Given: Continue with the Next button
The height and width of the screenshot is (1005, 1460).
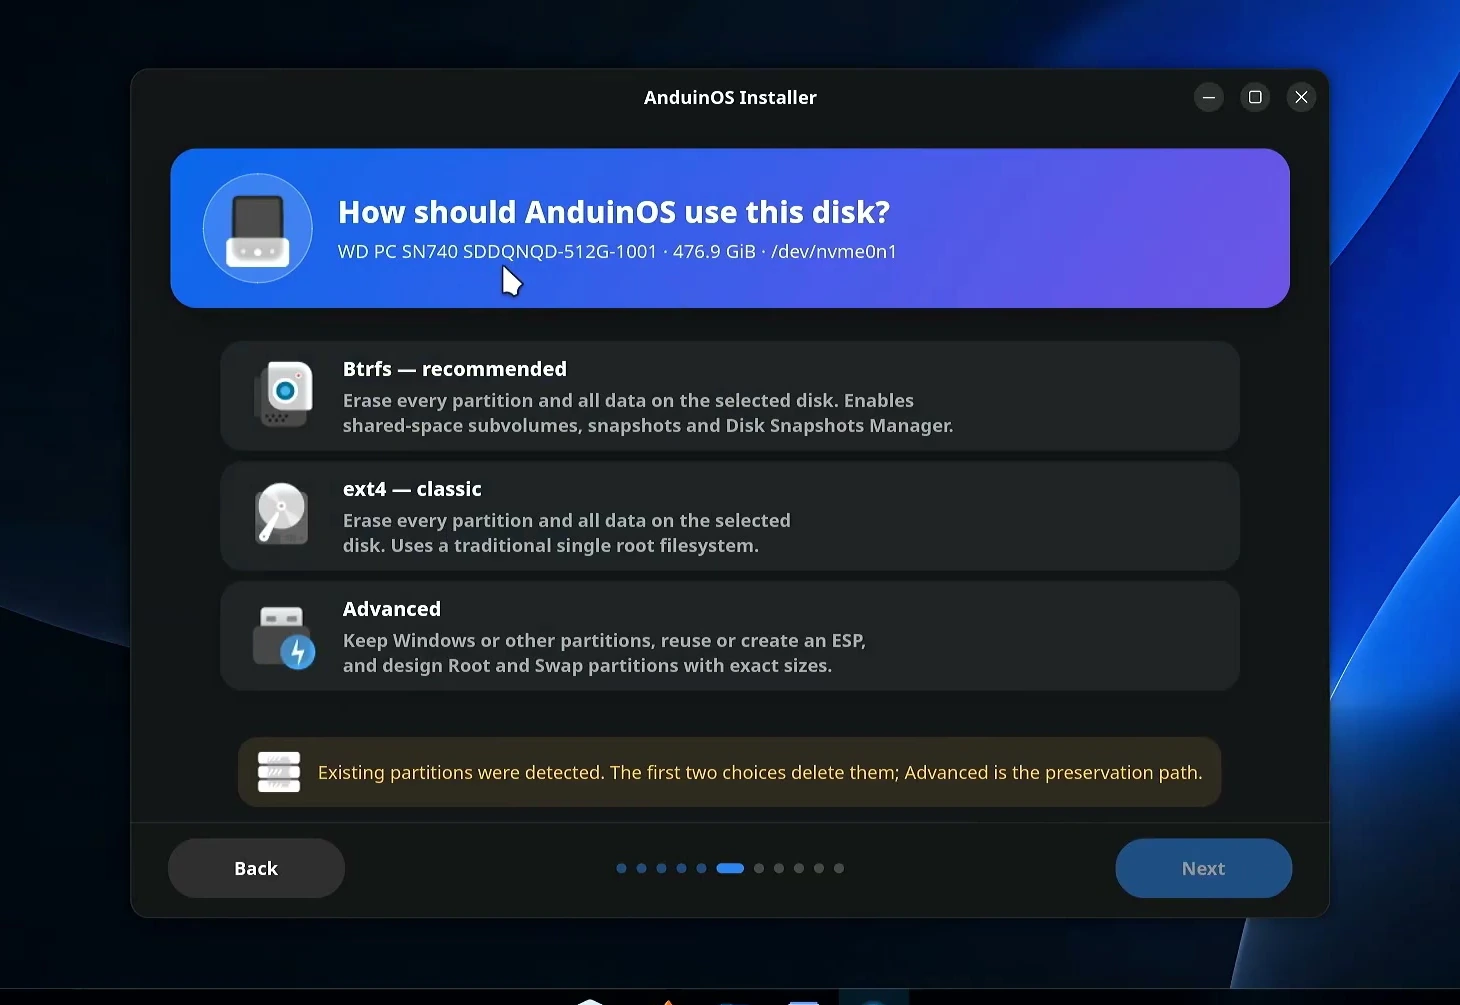Looking at the screenshot, I should 1203,868.
